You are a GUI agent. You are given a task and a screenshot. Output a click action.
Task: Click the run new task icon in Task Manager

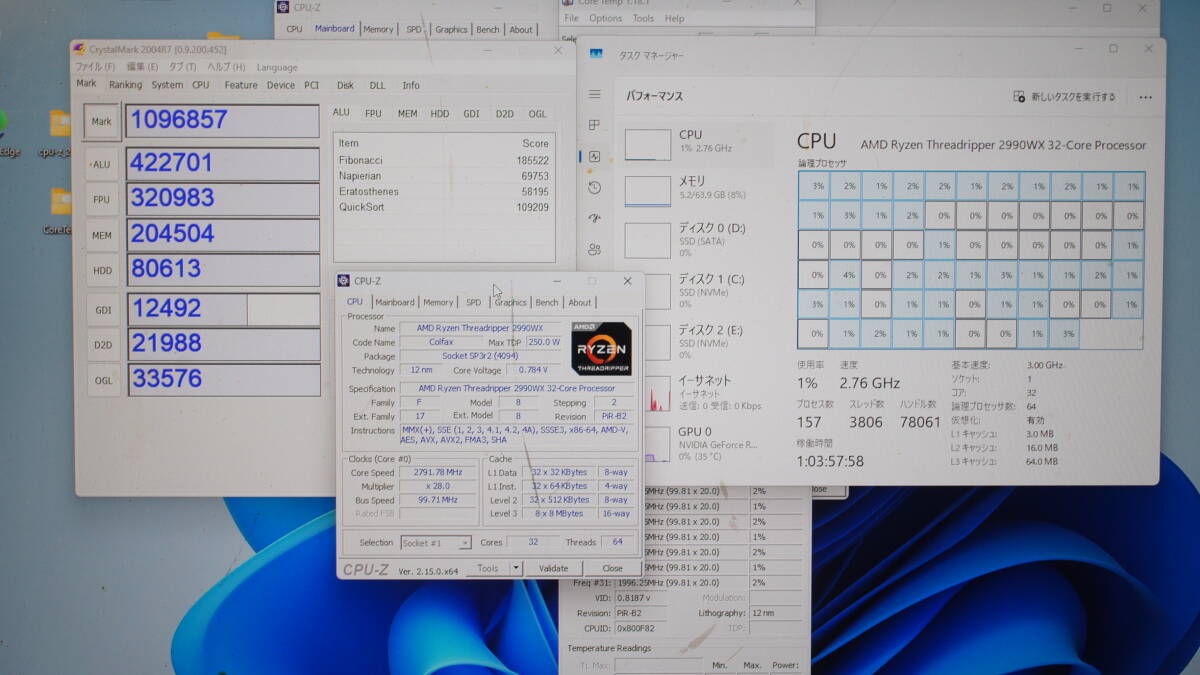[1019, 97]
